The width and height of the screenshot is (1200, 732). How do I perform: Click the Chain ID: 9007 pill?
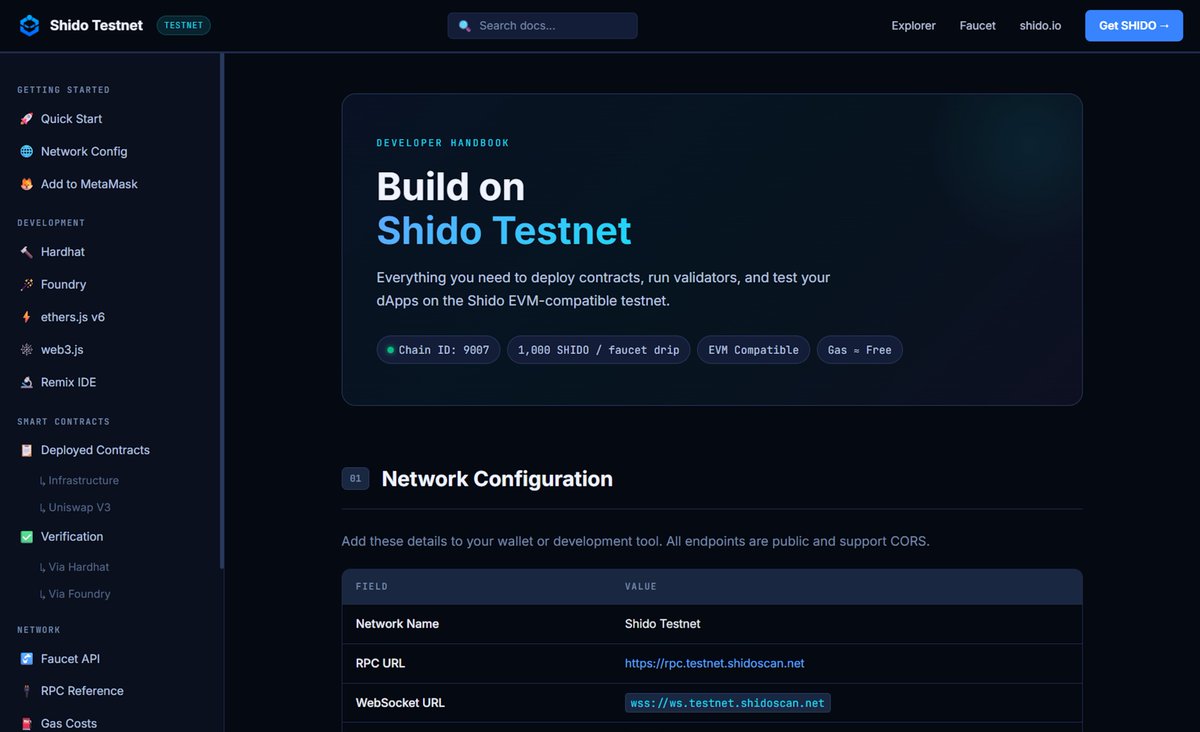438,350
